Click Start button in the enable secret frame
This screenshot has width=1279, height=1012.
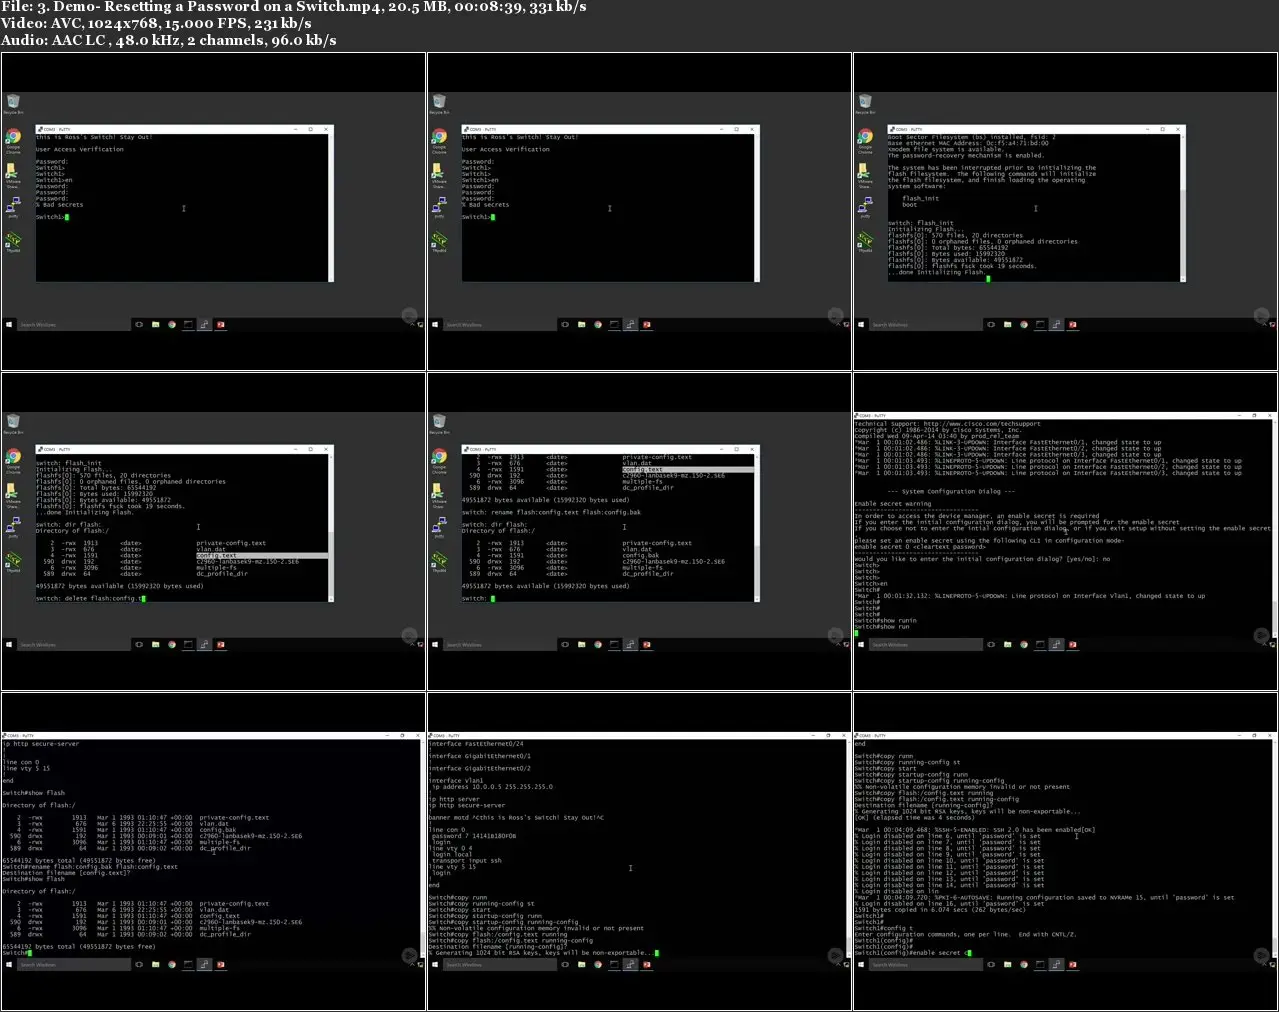(x=862, y=964)
